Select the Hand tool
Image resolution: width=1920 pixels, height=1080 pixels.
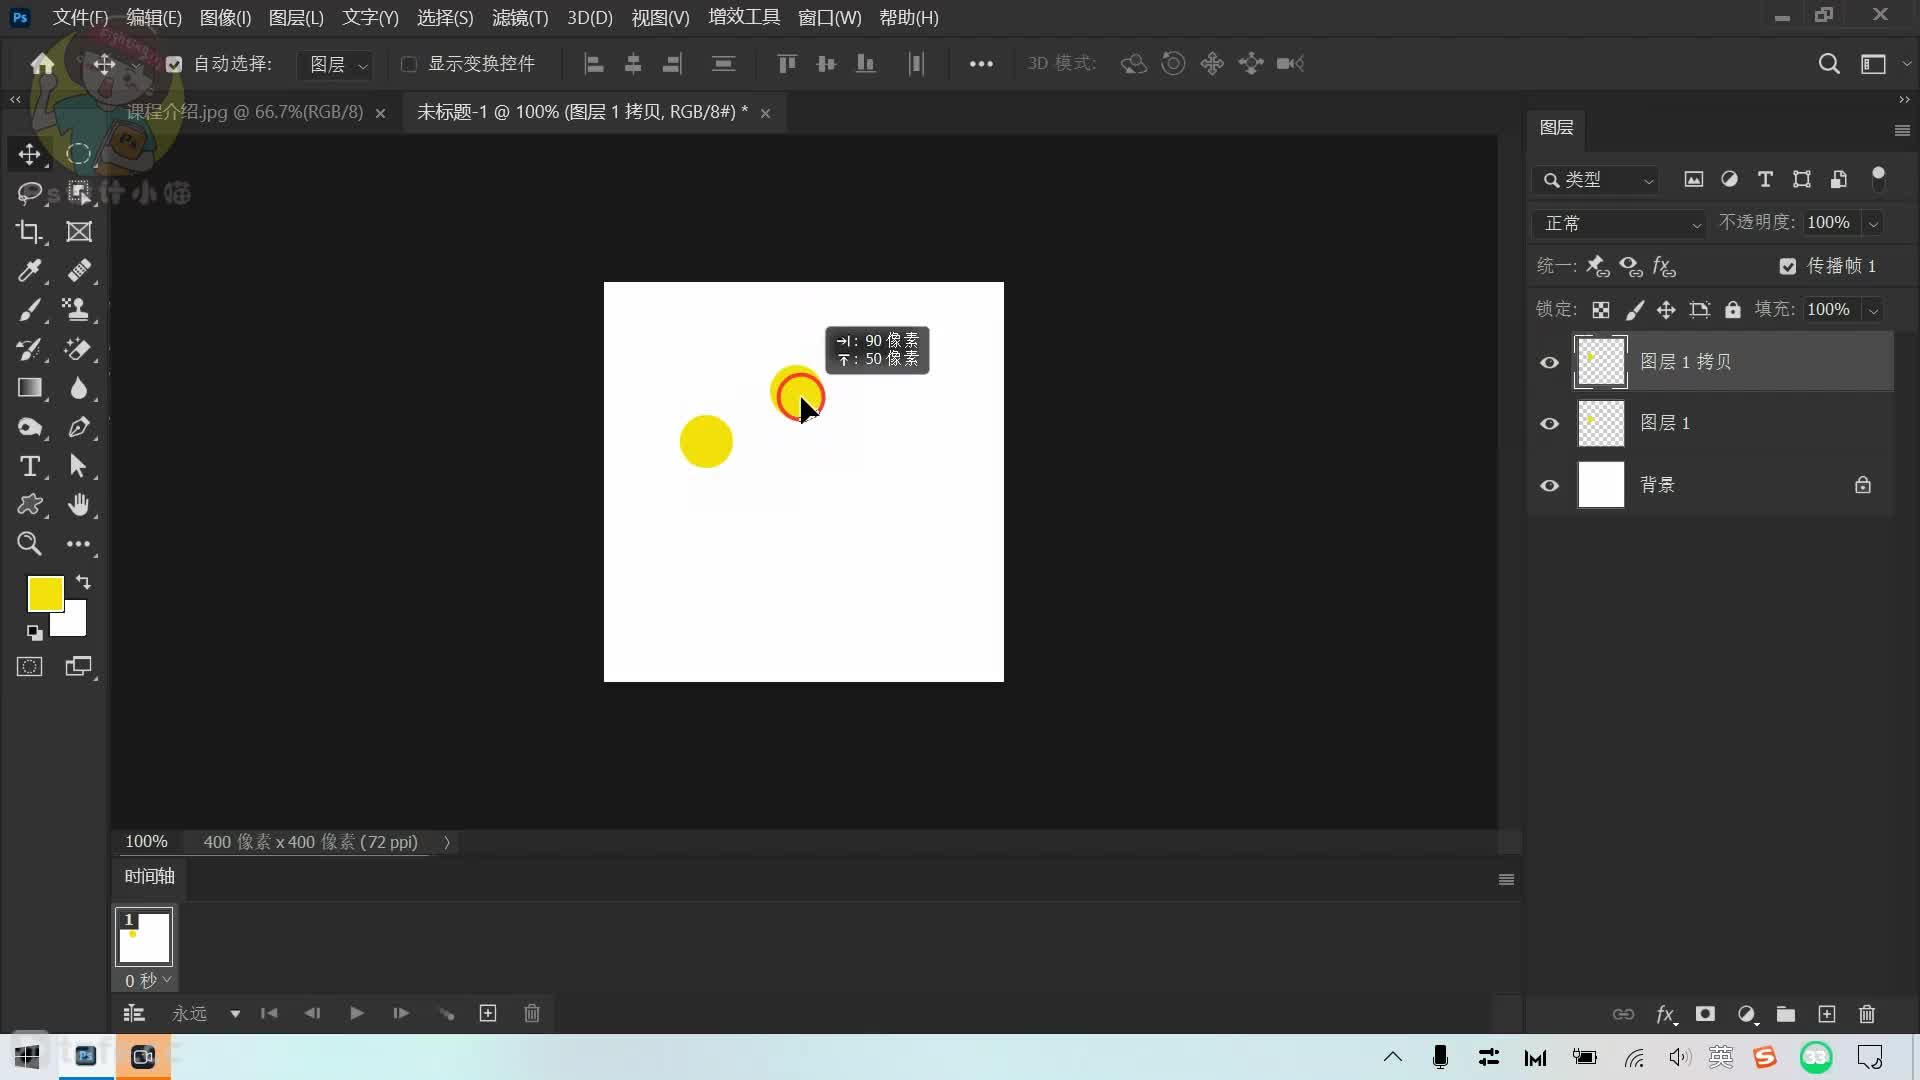point(78,505)
